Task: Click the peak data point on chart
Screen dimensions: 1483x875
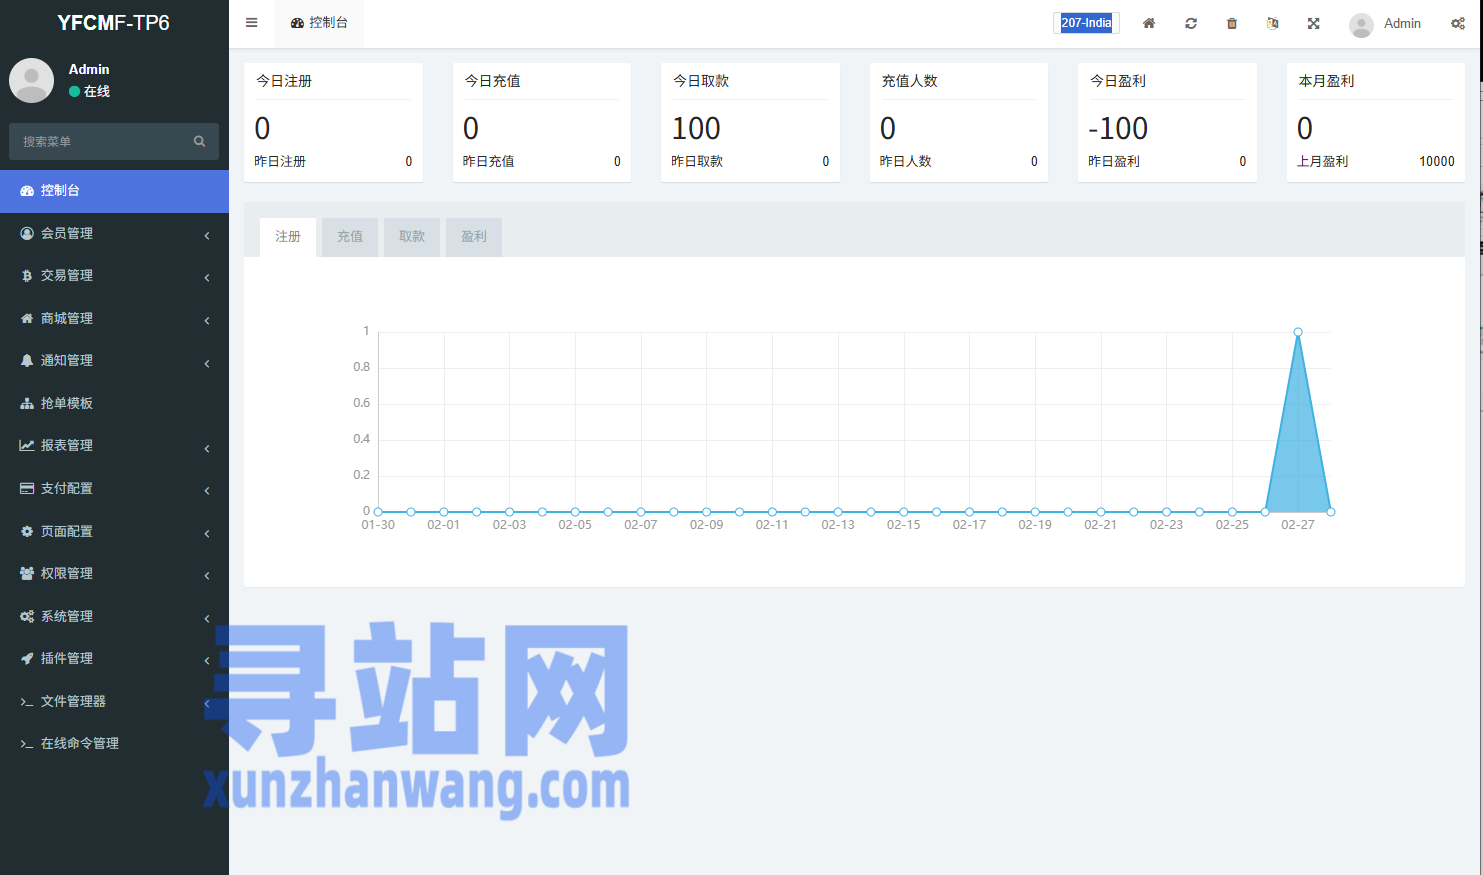Action: pos(1297,332)
